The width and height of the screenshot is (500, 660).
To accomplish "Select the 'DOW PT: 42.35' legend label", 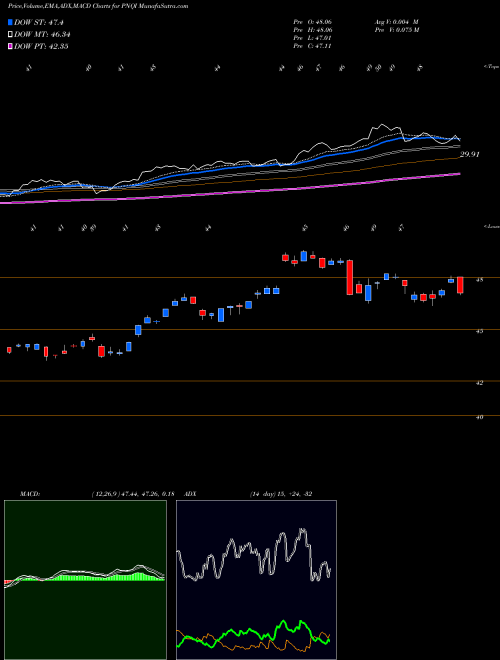I will click(x=41, y=46).
